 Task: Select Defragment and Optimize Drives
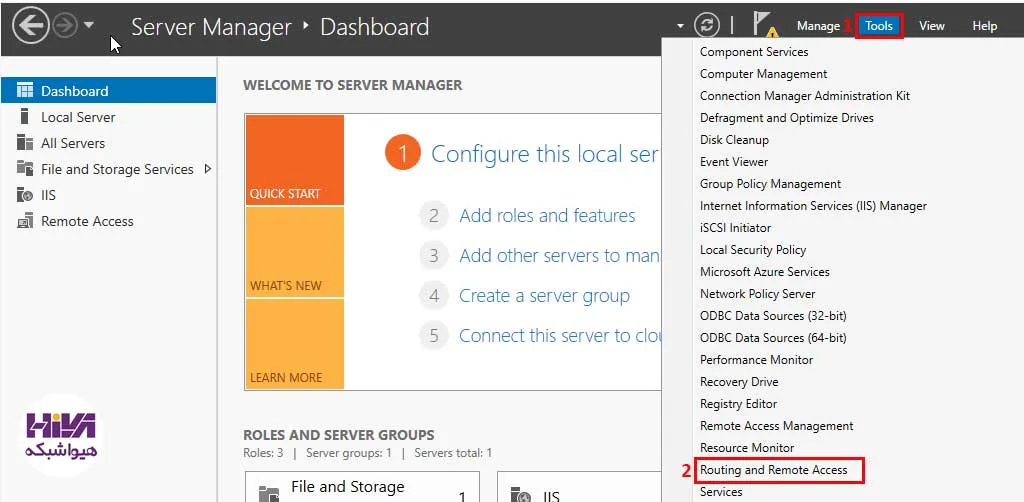click(x=786, y=118)
